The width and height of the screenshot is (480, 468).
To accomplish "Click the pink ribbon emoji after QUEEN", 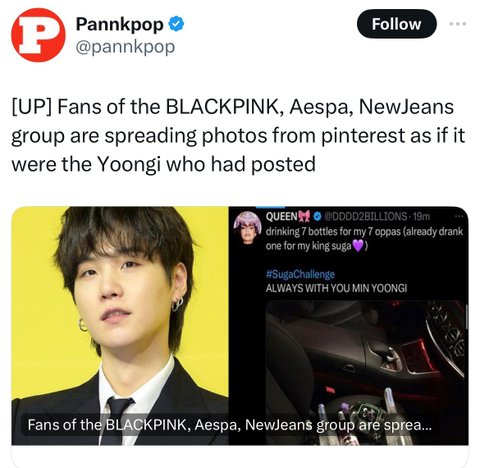I will point(305,217).
